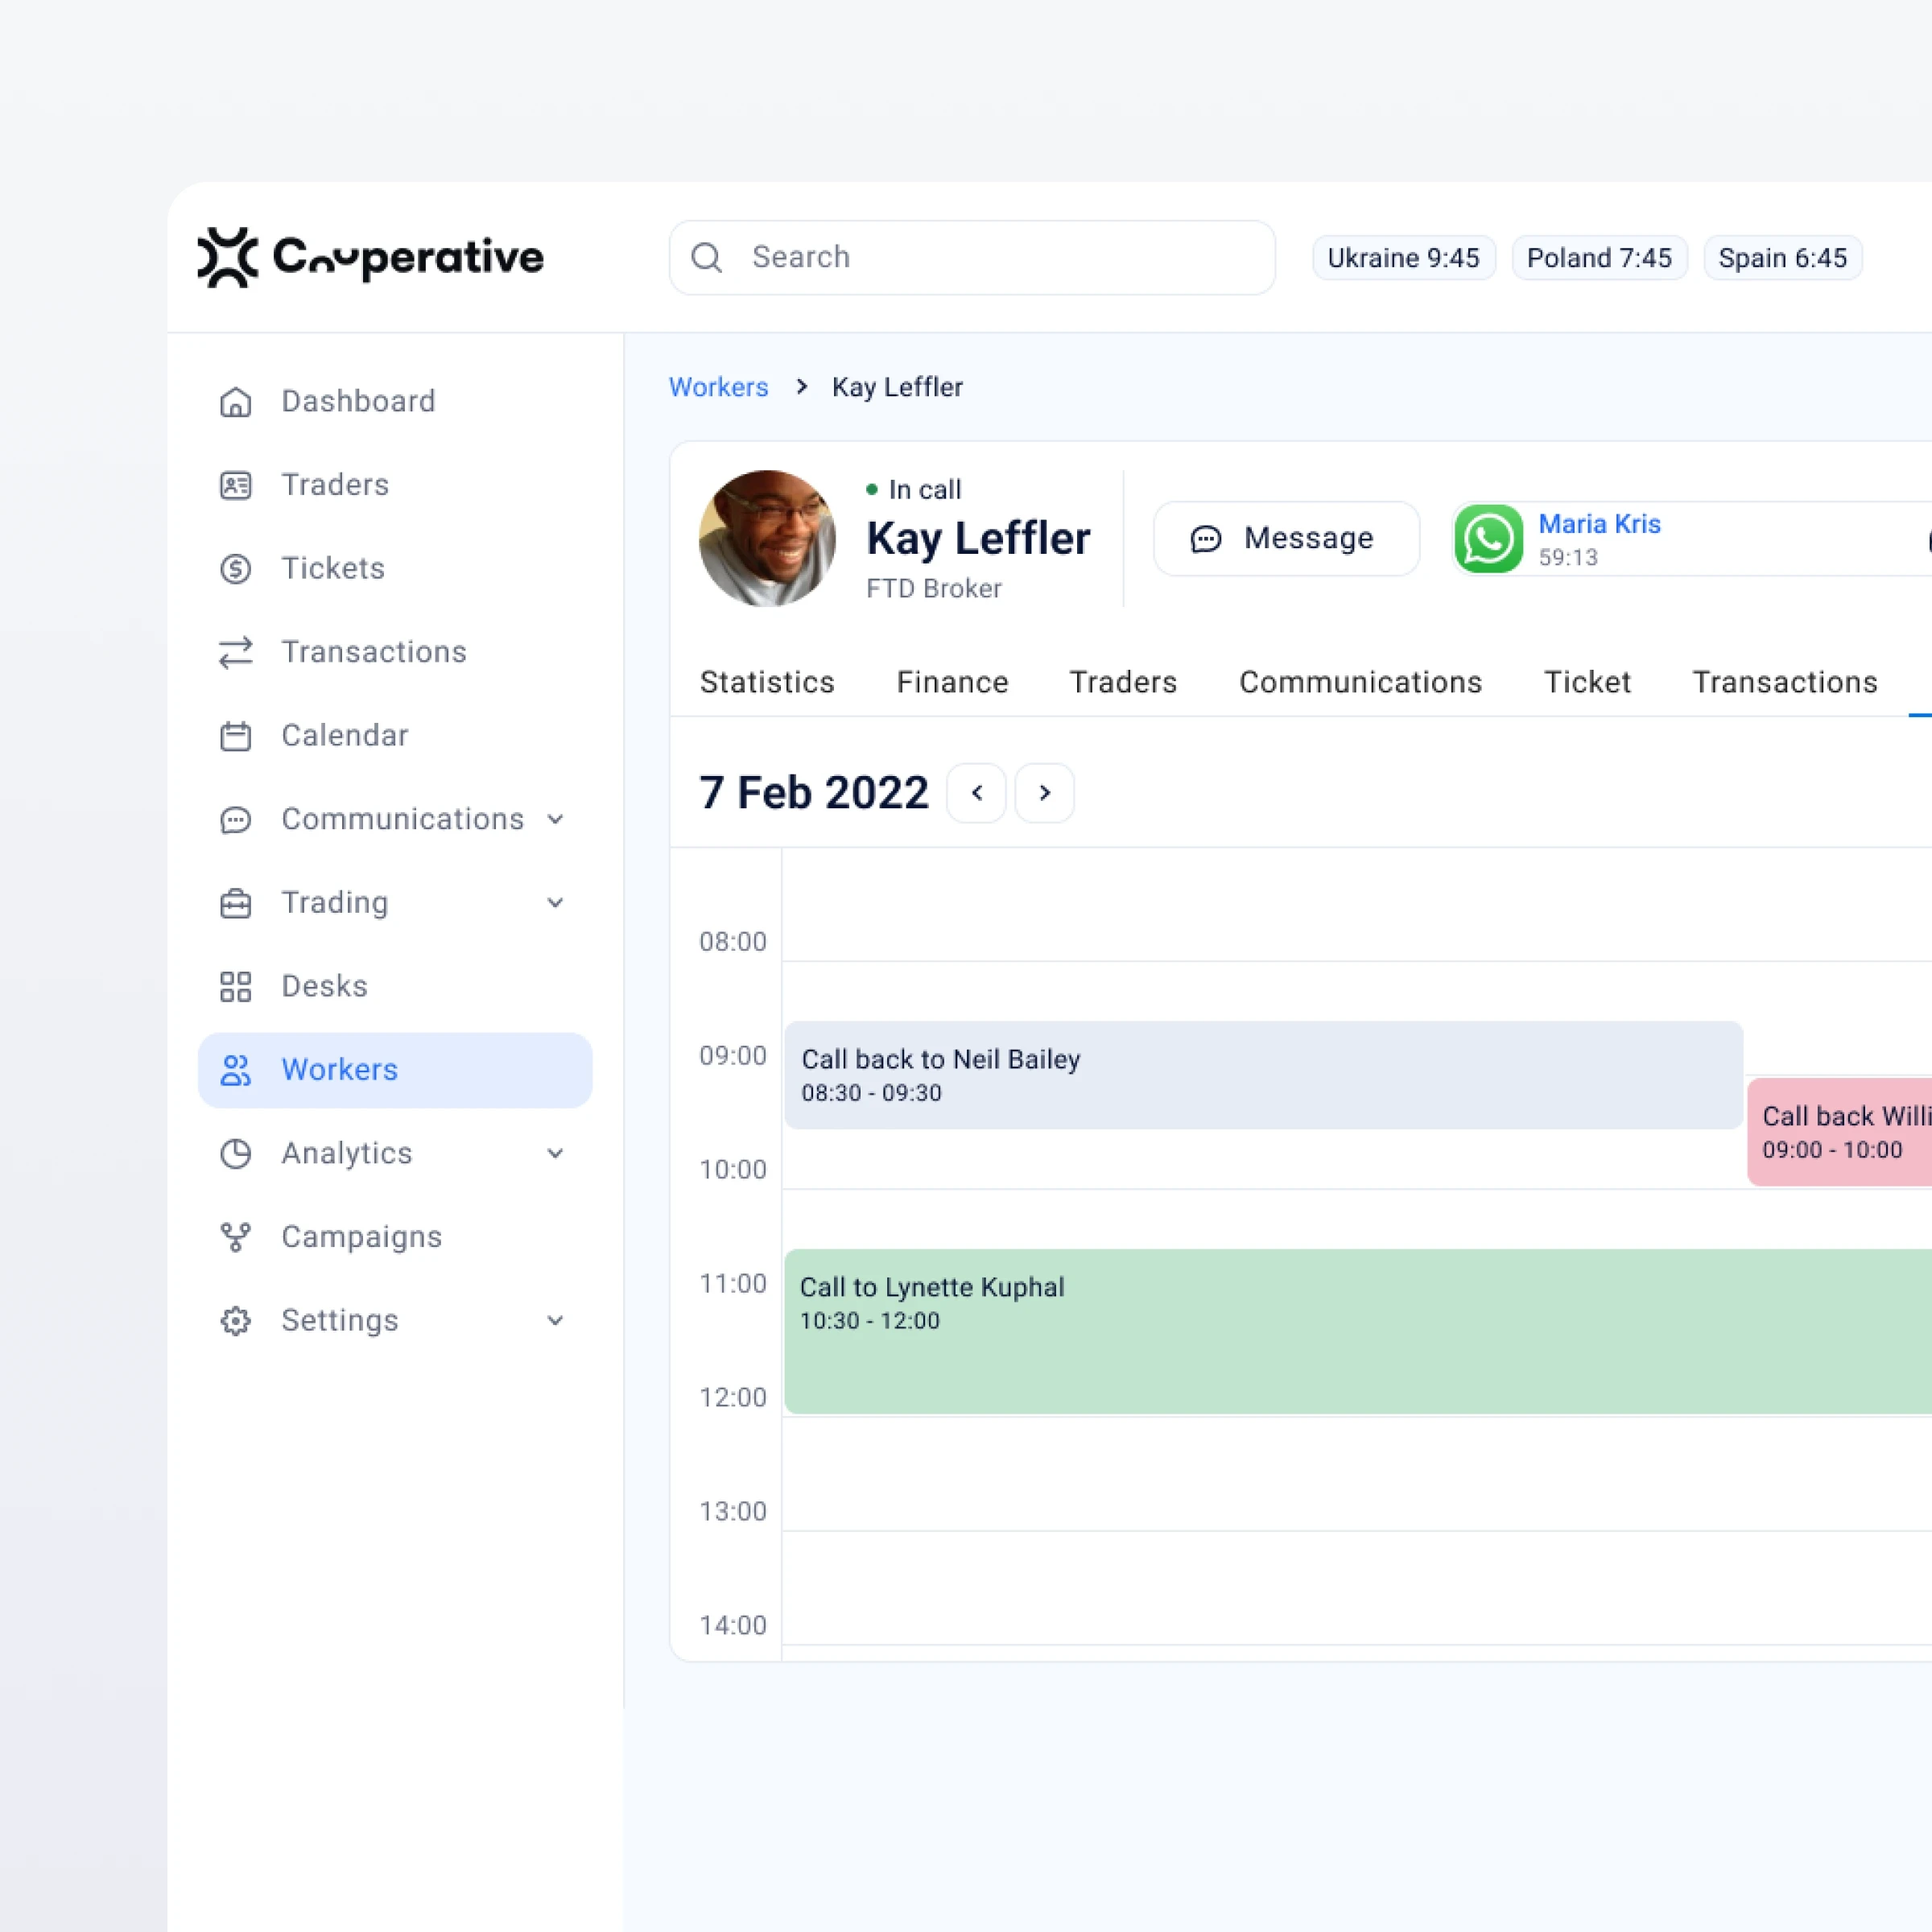Expand the Analytics sidebar section

pyautogui.click(x=555, y=1153)
